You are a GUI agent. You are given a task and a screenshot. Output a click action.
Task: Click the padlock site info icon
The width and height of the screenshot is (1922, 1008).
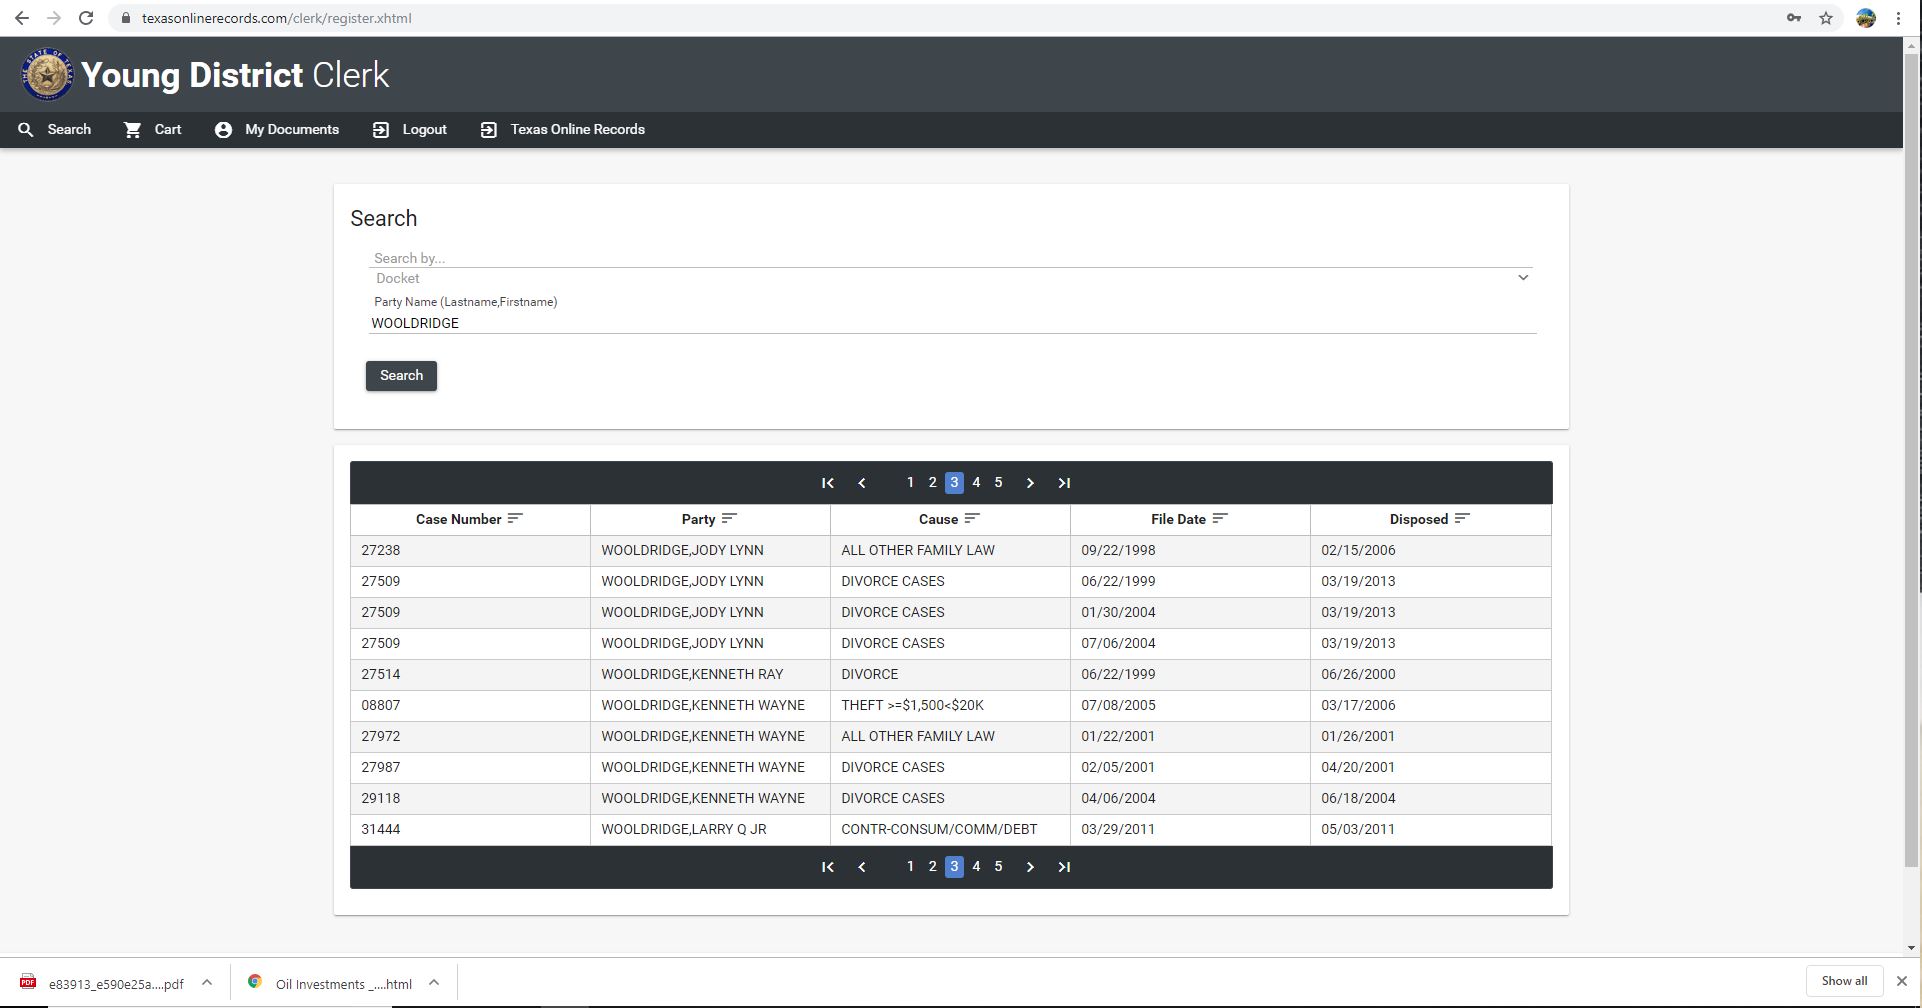(x=125, y=18)
